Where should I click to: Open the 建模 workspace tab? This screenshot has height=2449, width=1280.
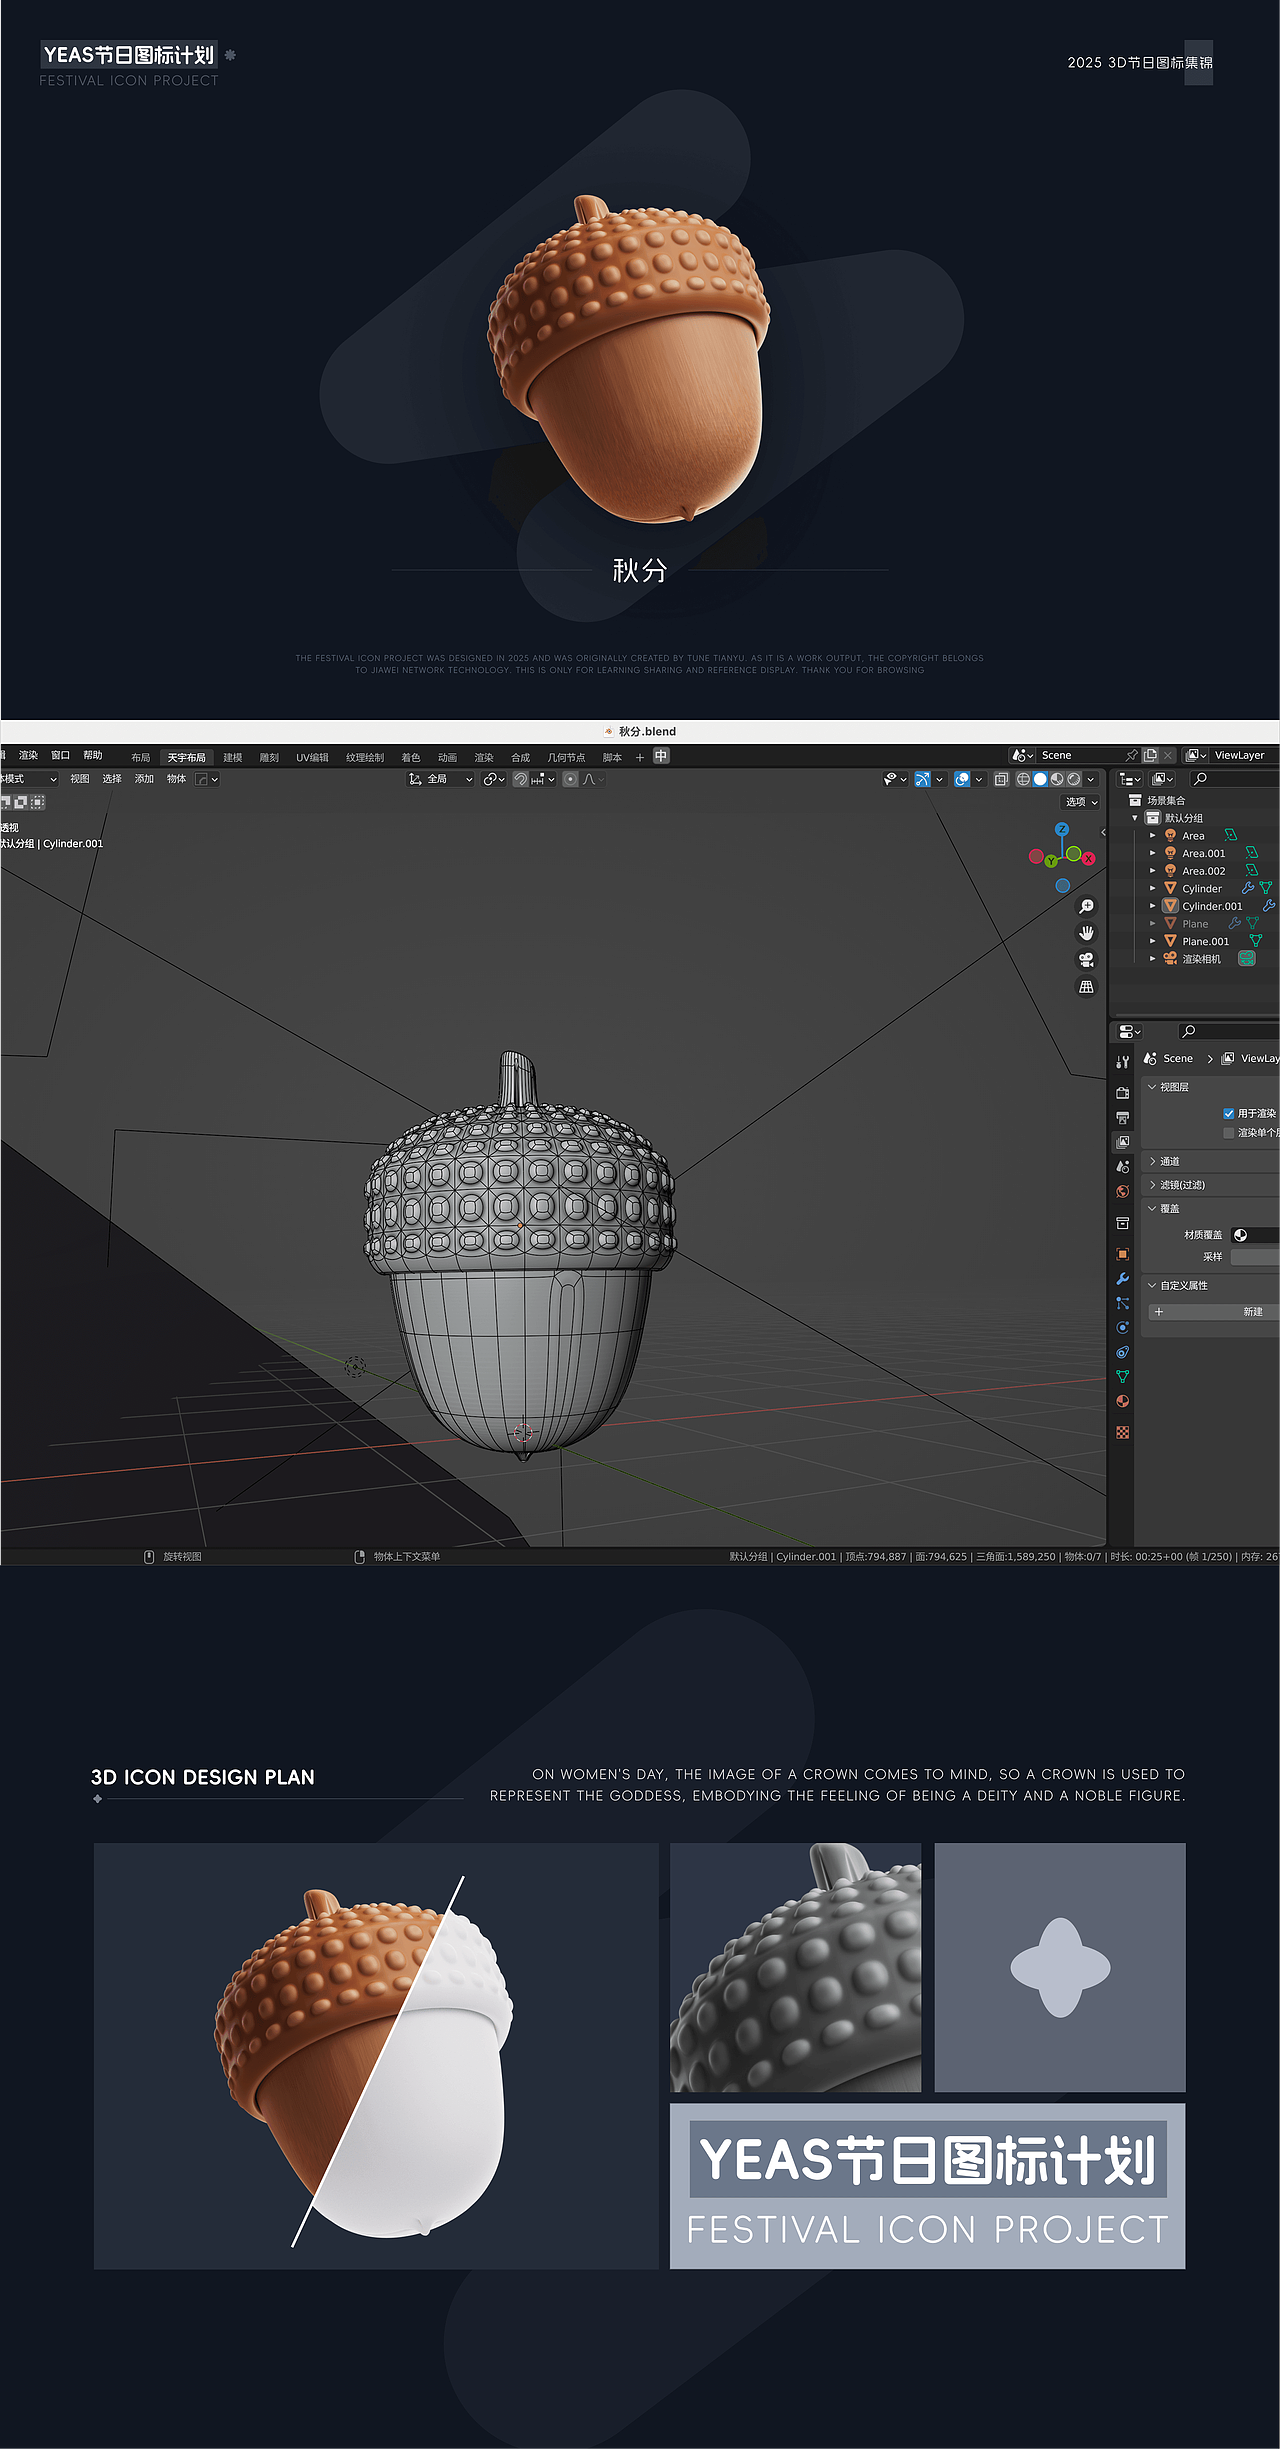tap(233, 758)
